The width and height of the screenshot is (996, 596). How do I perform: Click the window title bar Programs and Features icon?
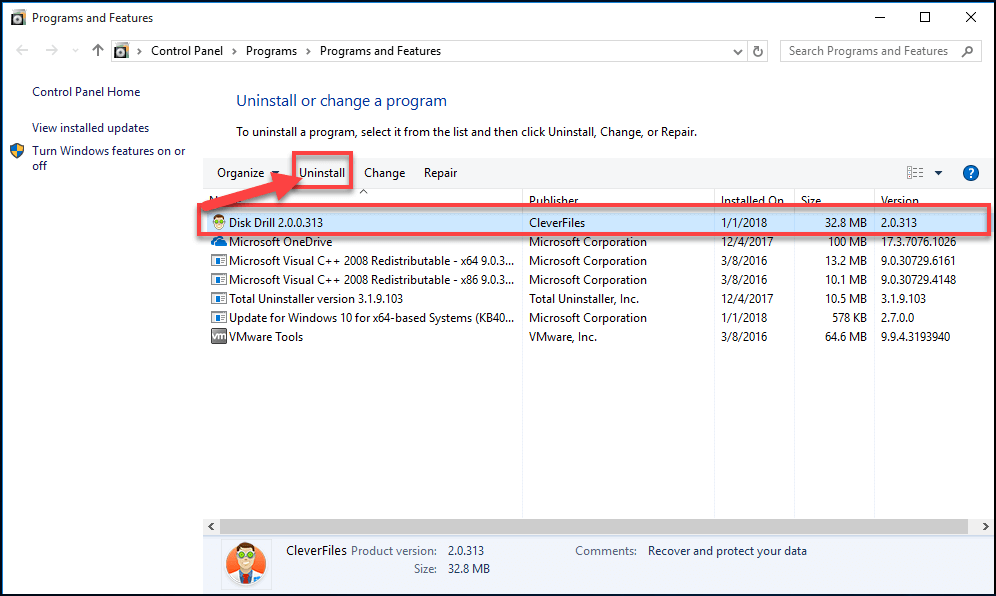click(18, 18)
